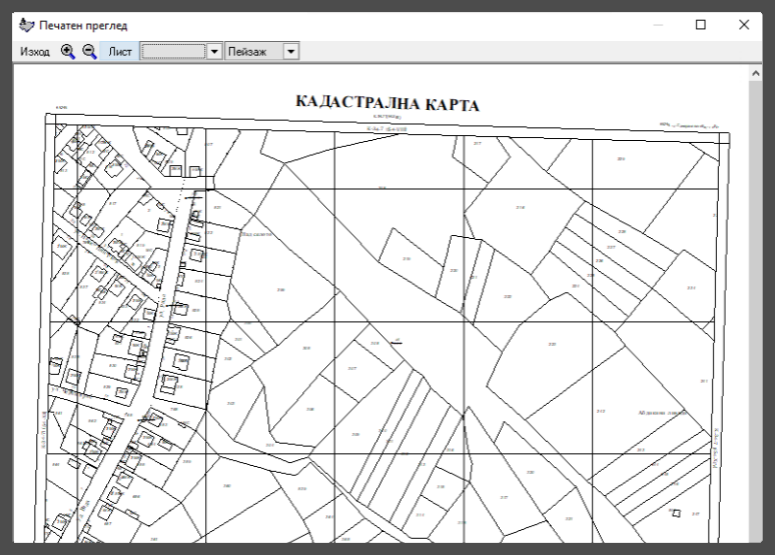Click the zoom out magnifier icon
775x555 pixels.
coord(89,51)
